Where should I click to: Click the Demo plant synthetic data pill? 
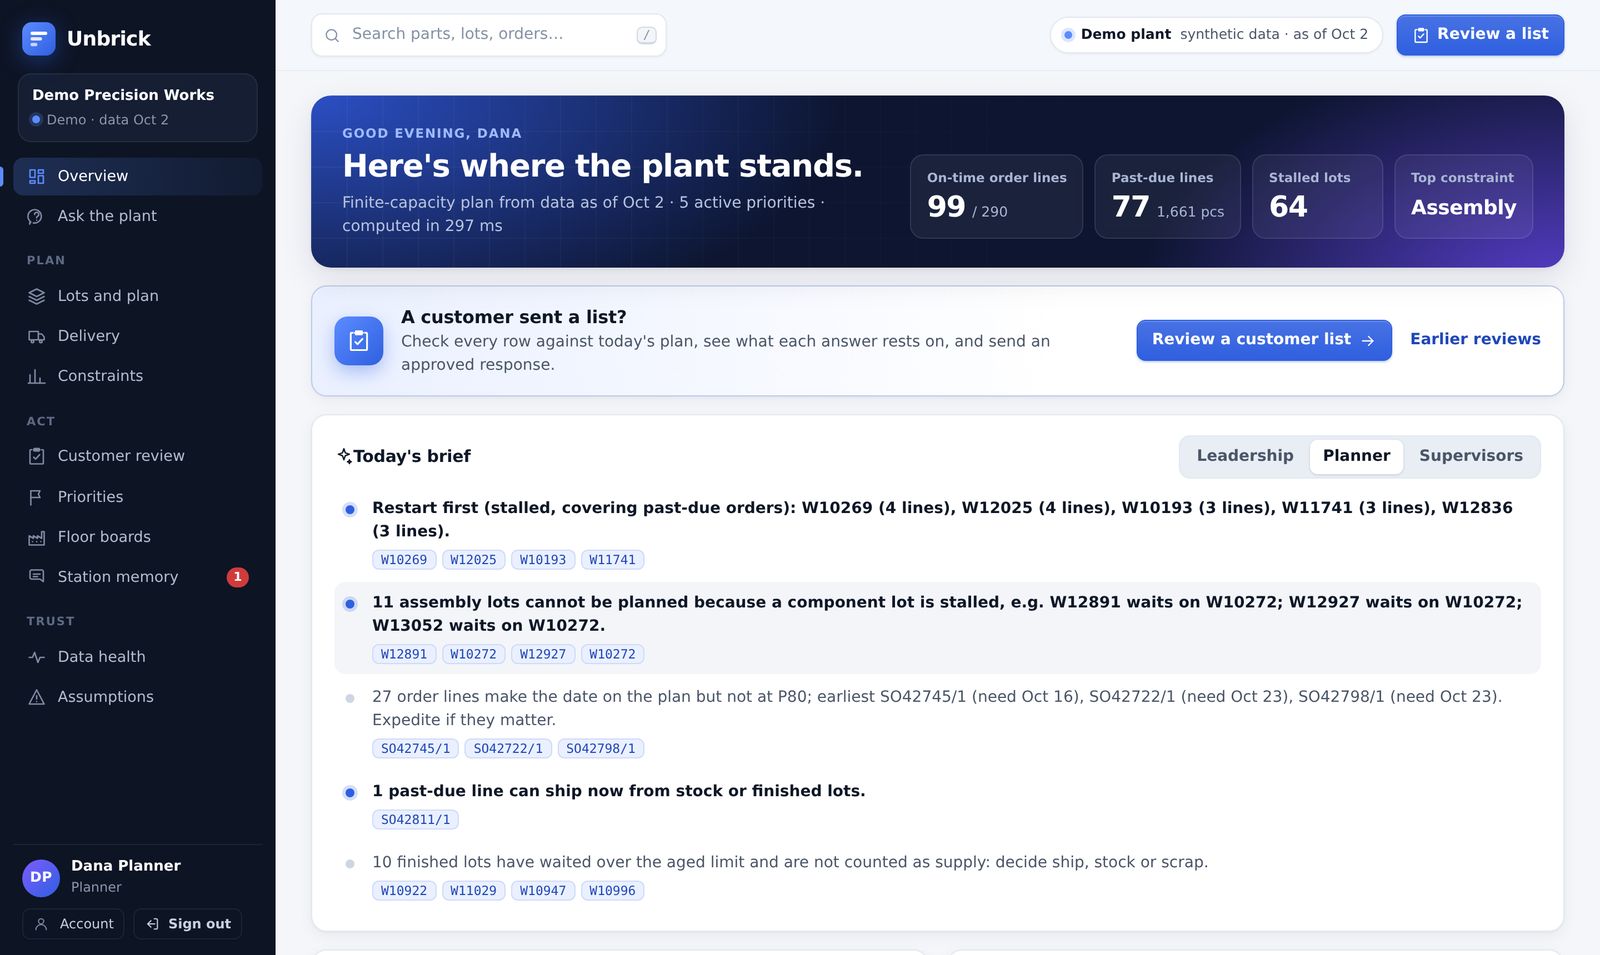[1216, 35]
